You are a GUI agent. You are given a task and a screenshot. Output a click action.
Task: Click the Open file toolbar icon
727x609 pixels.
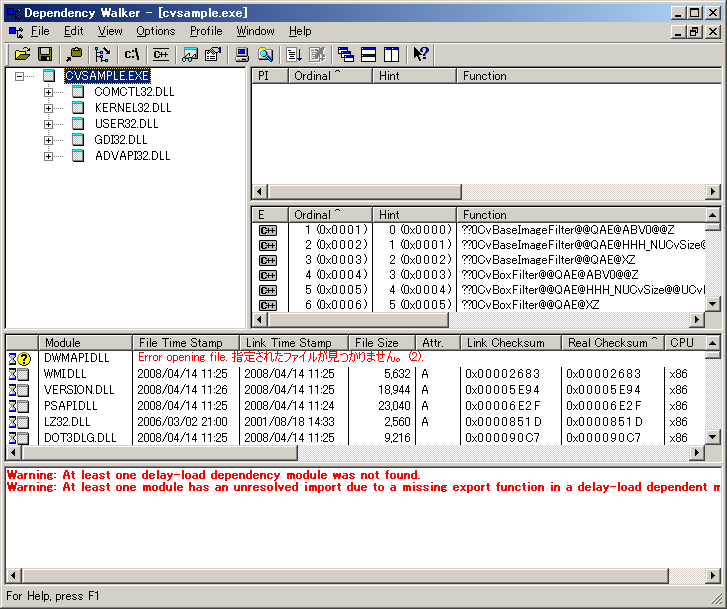click(22, 54)
